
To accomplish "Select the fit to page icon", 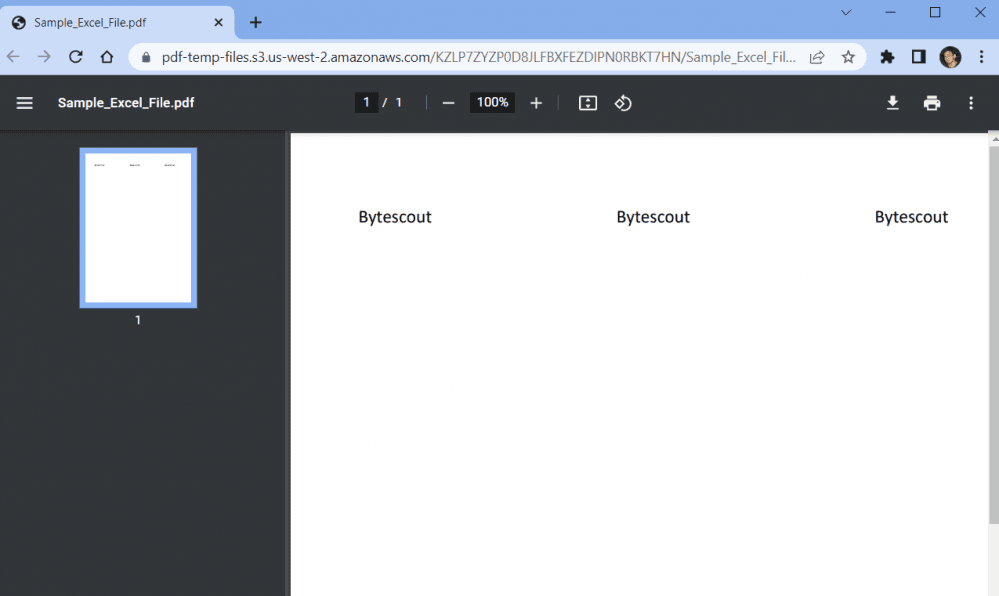I will pyautogui.click(x=587, y=102).
